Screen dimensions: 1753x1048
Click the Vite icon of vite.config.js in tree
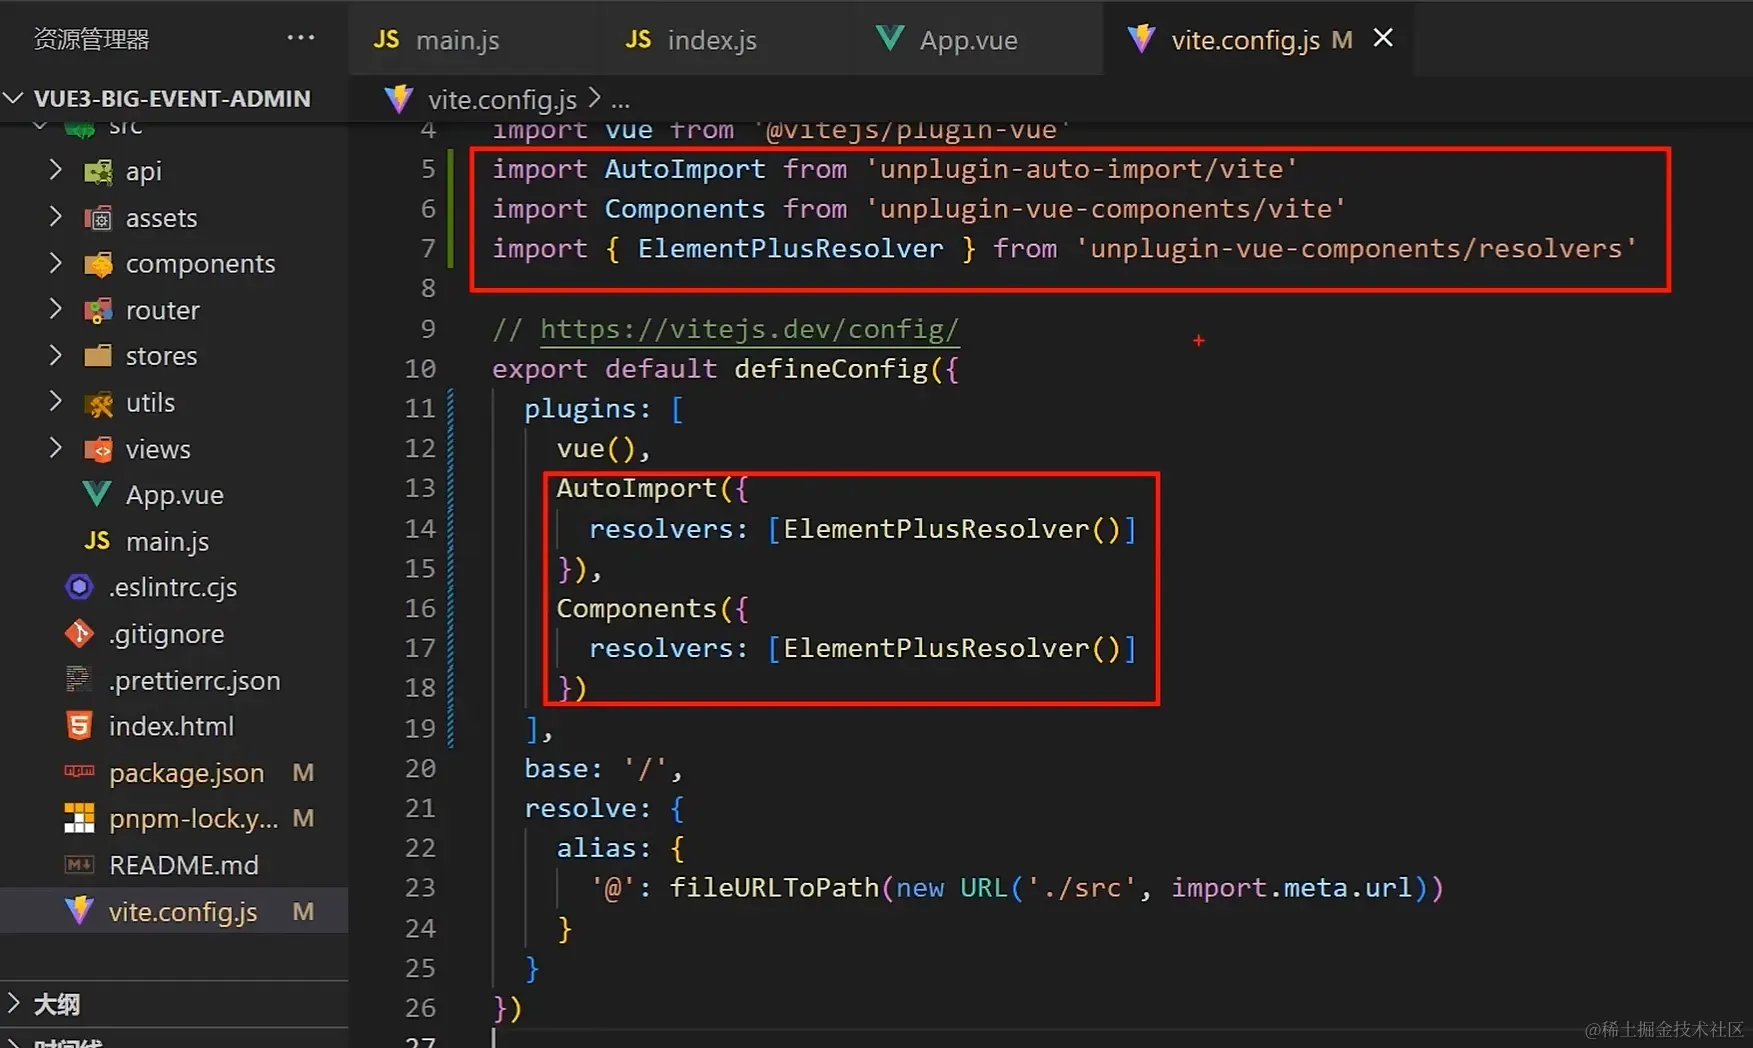[x=79, y=911]
